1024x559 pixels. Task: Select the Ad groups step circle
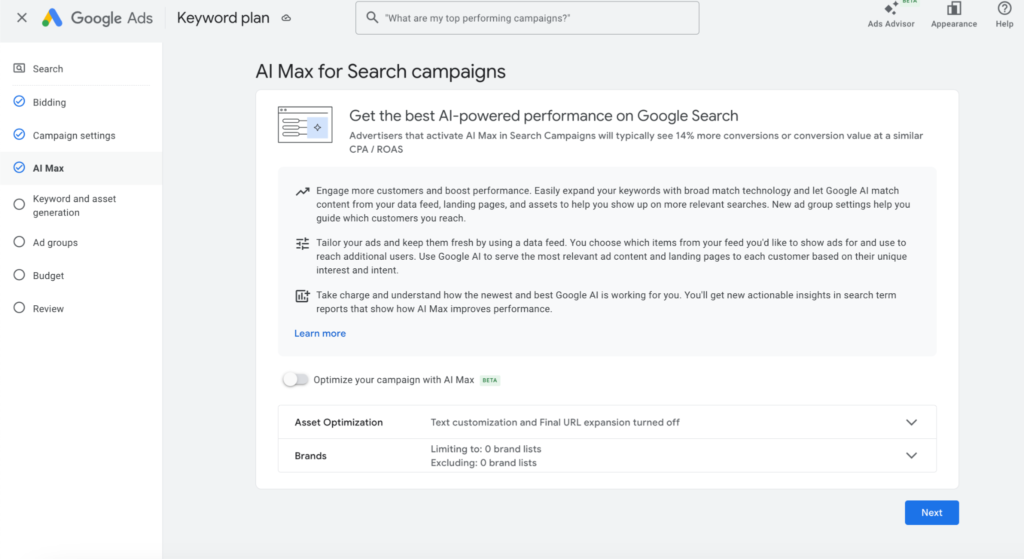[x=19, y=242]
